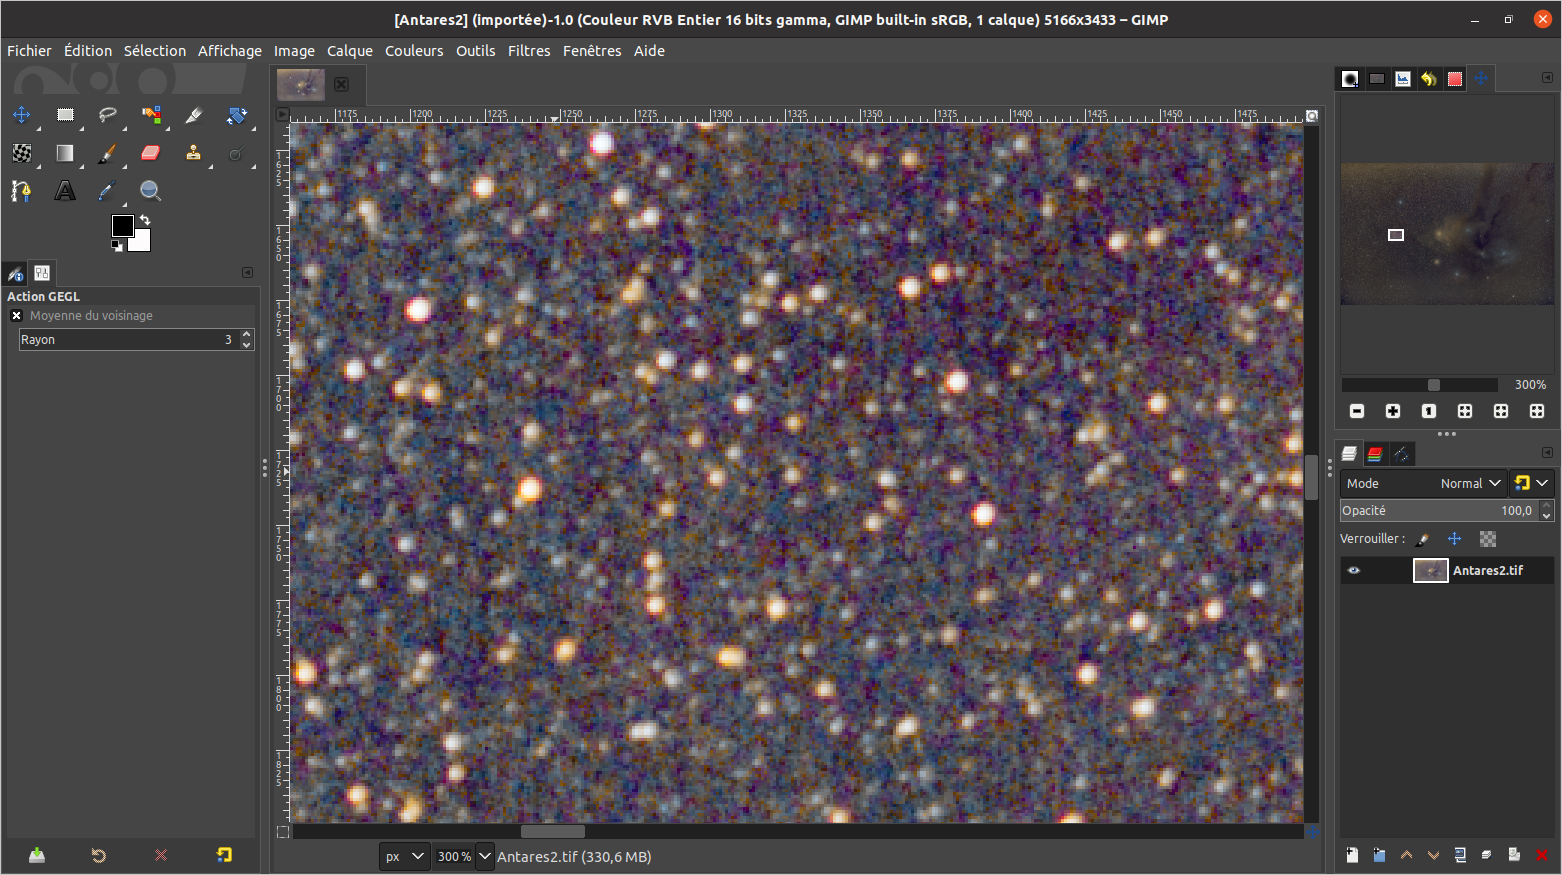1562x875 pixels.
Task: Open the layer mode group switcher dropdown
Action: [x=1532, y=483]
